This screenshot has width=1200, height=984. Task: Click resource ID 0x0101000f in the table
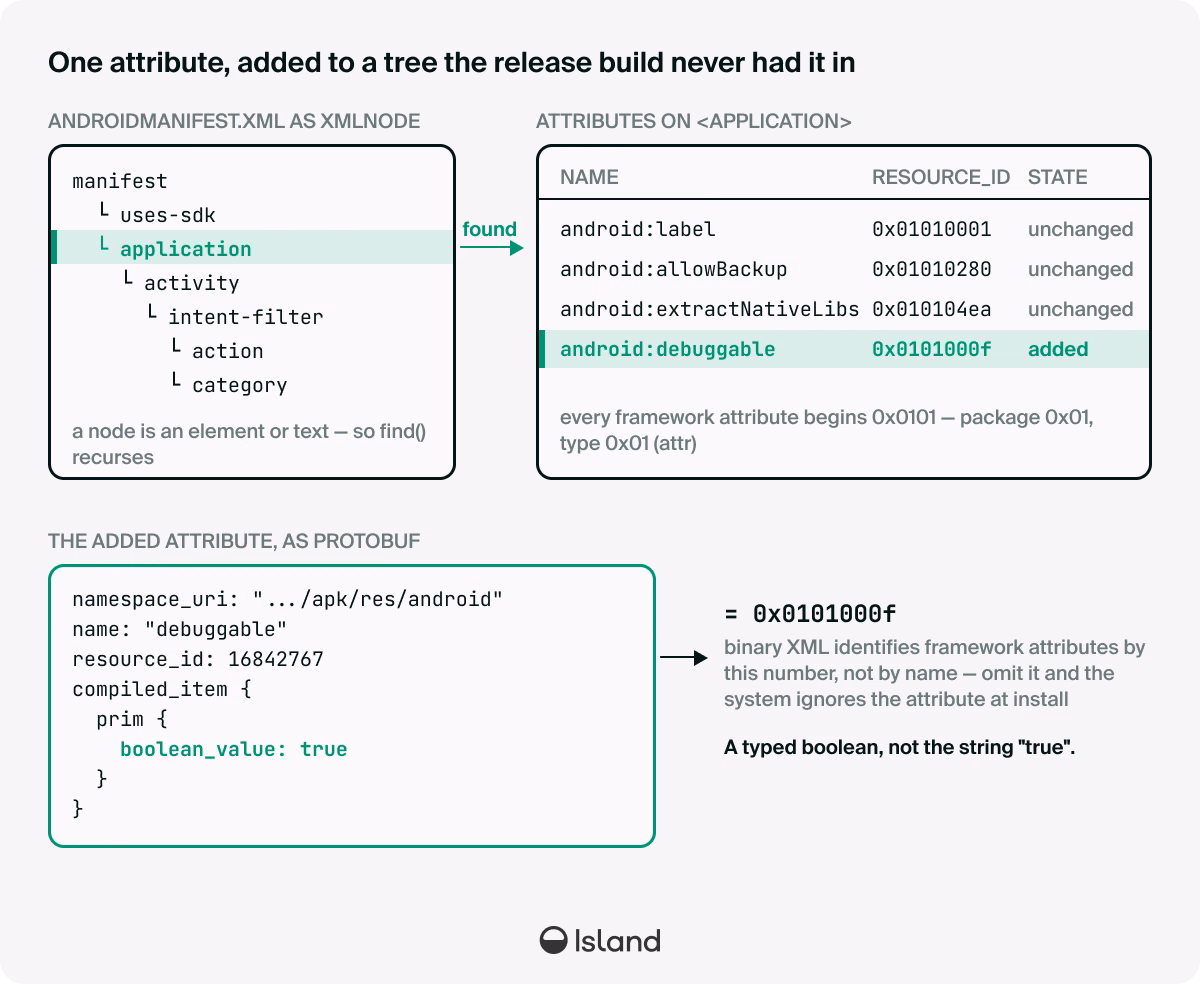[x=932, y=349]
